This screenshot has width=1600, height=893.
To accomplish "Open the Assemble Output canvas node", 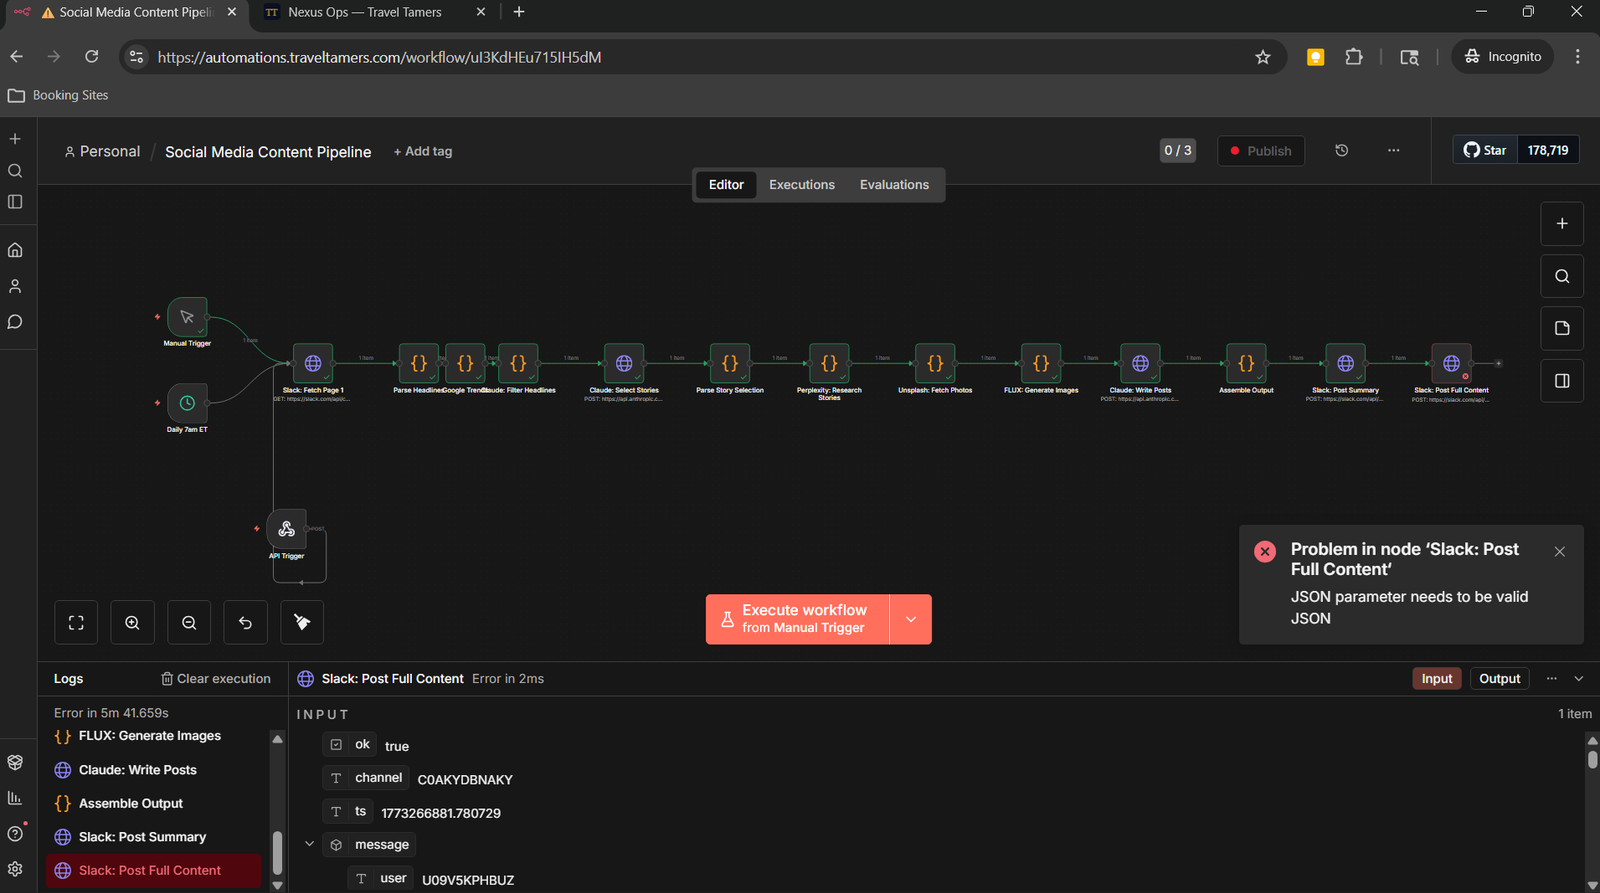I will click(x=1246, y=364).
